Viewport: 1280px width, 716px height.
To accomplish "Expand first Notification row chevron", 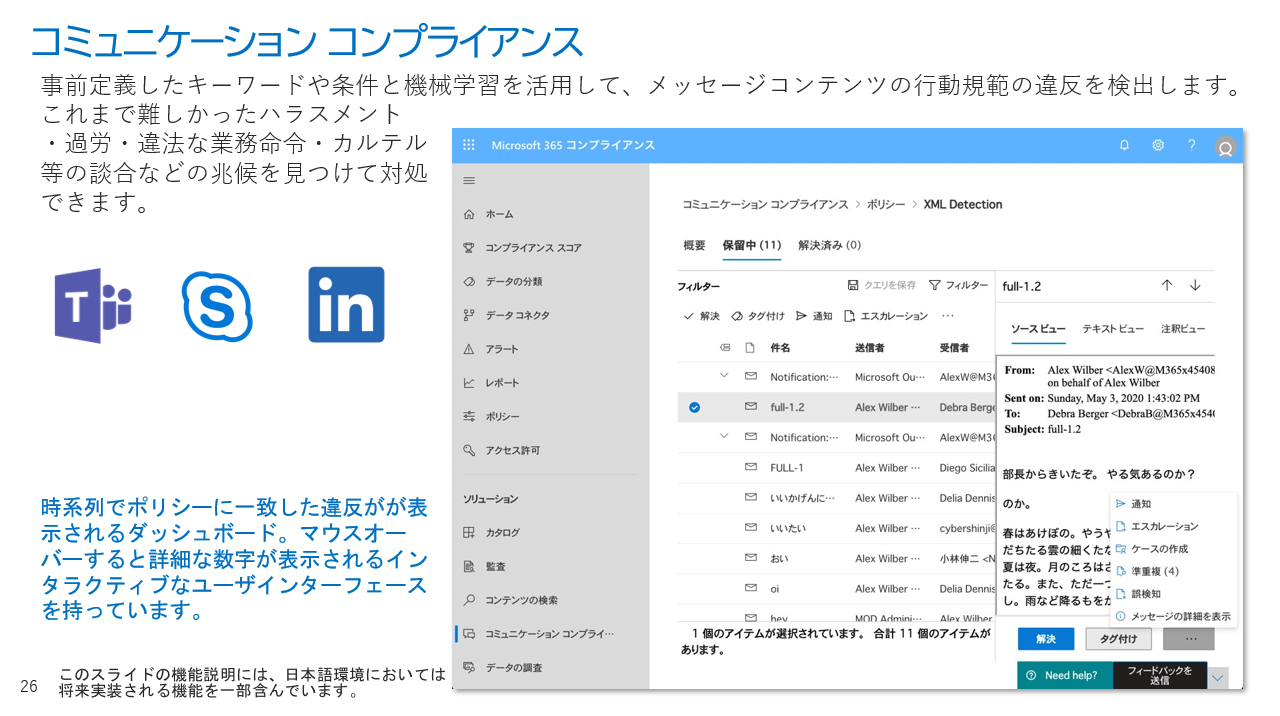I will [724, 377].
